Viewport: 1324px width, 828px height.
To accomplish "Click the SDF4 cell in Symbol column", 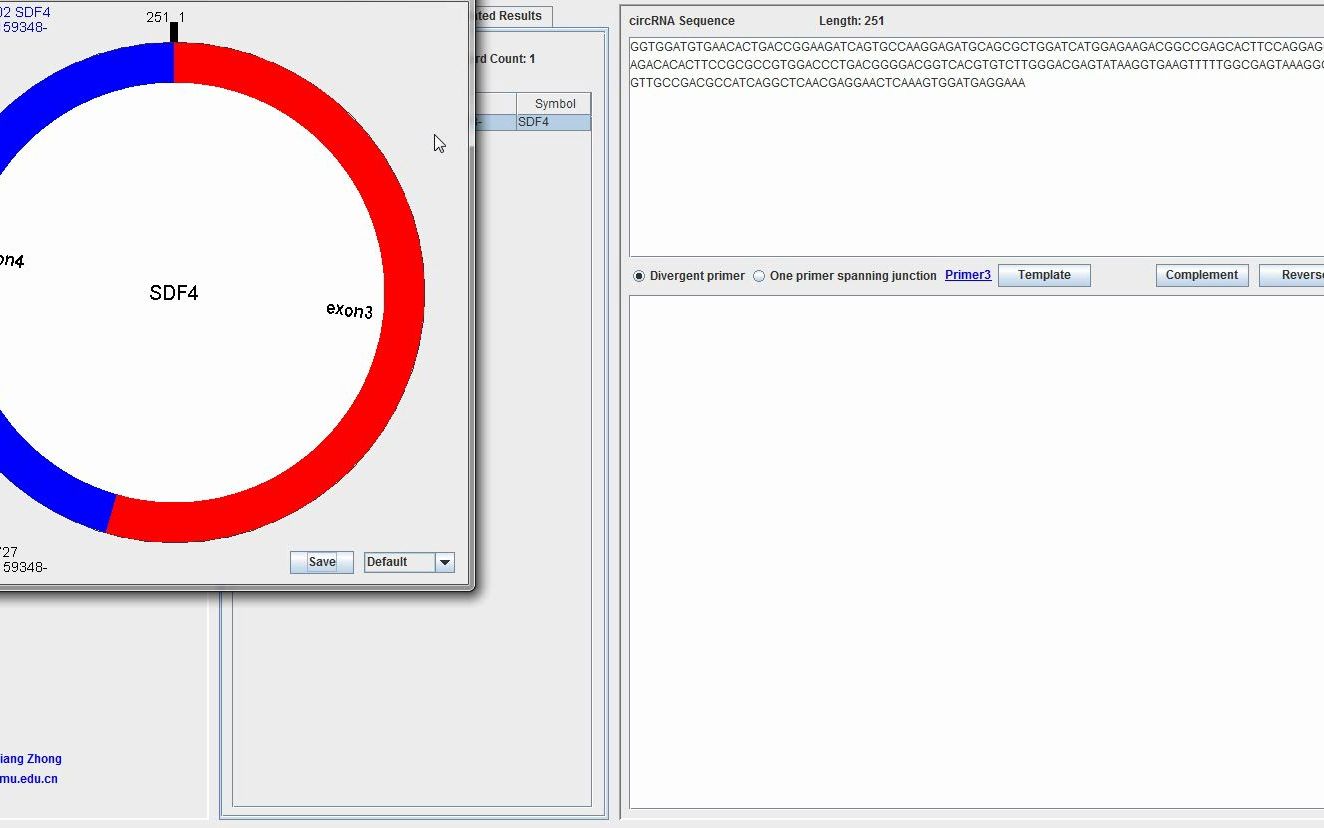I will pos(553,122).
